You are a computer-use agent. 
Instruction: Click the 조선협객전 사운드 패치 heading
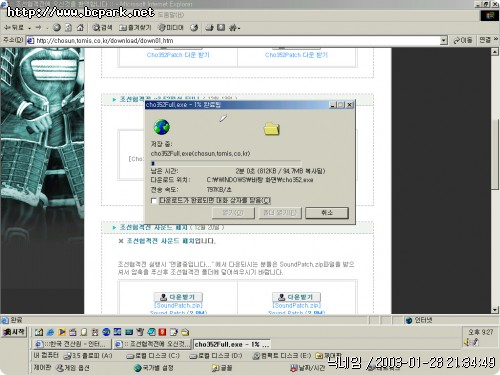tap(154, 228)
